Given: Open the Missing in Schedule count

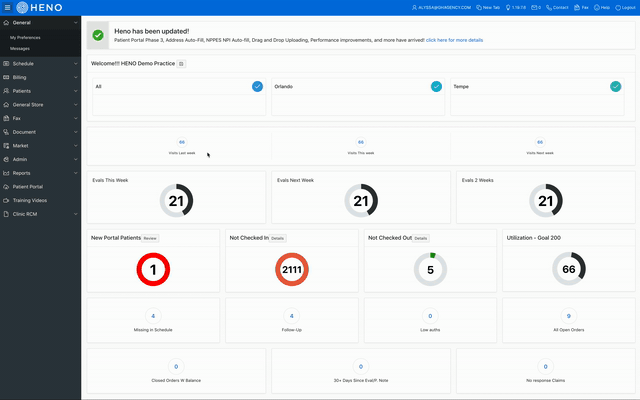Looking at the screenshot, I should tap(153, 316).
